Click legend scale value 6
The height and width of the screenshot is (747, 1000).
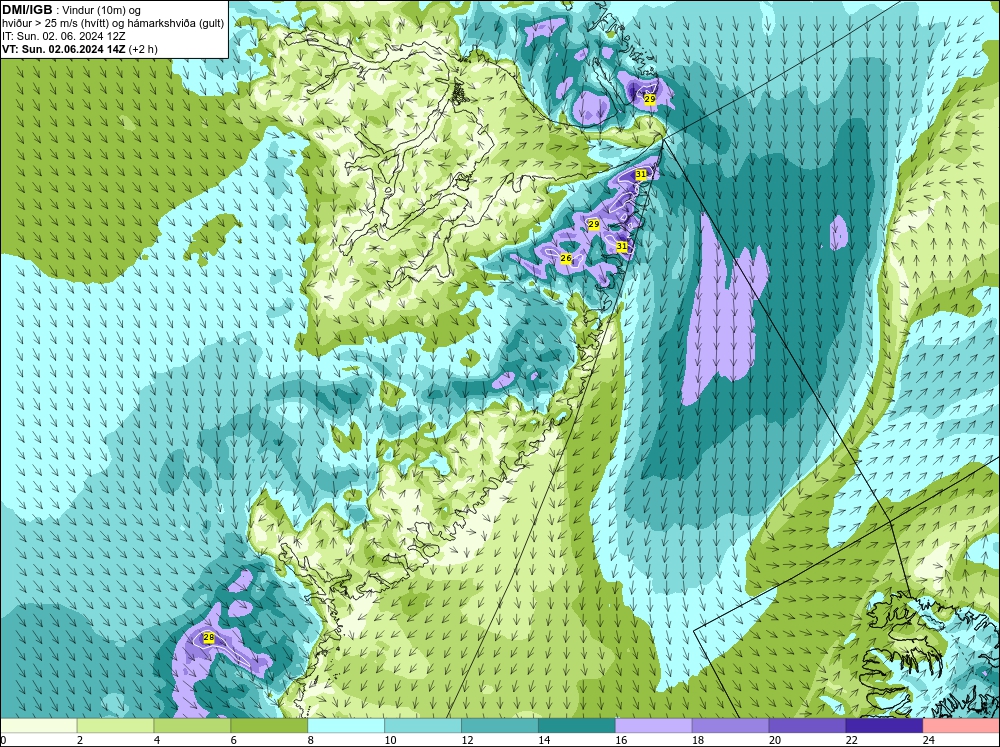coord(233,740)
